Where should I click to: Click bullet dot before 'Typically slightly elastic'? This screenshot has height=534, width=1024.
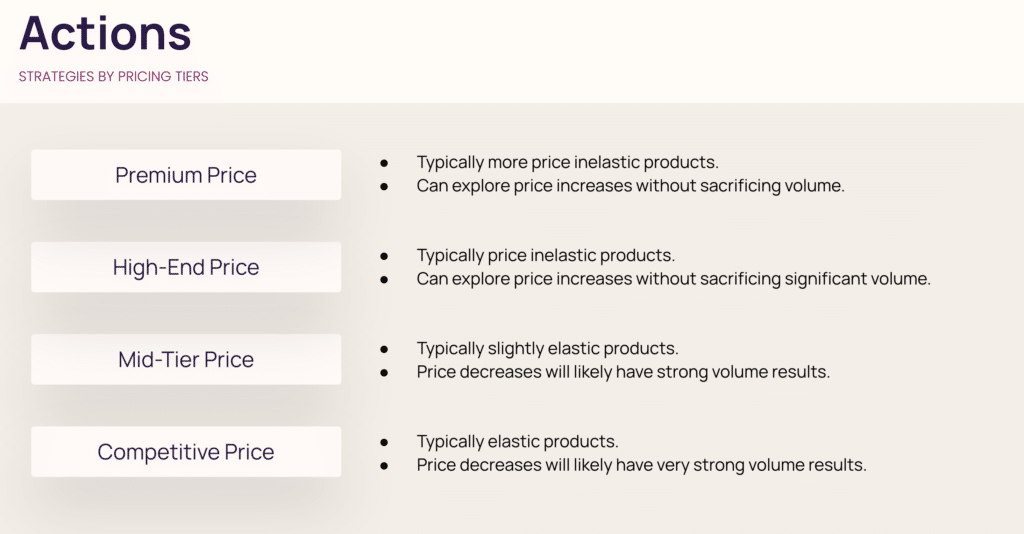pos(384,348)
